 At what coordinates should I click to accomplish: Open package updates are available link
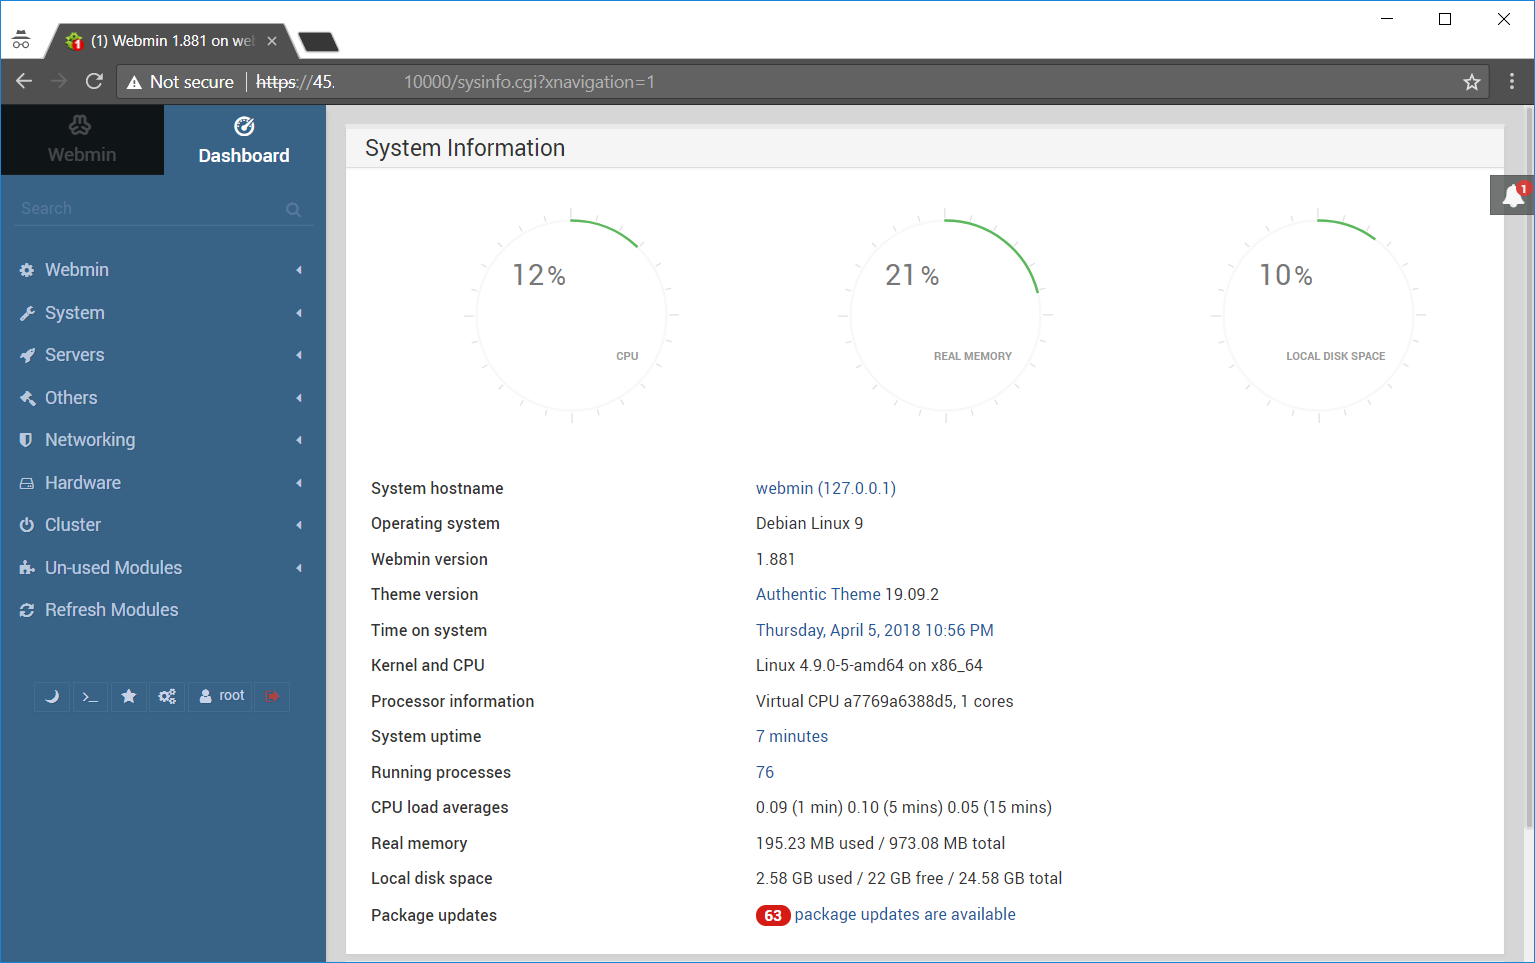pyautogui.click(x=905, y=914)
